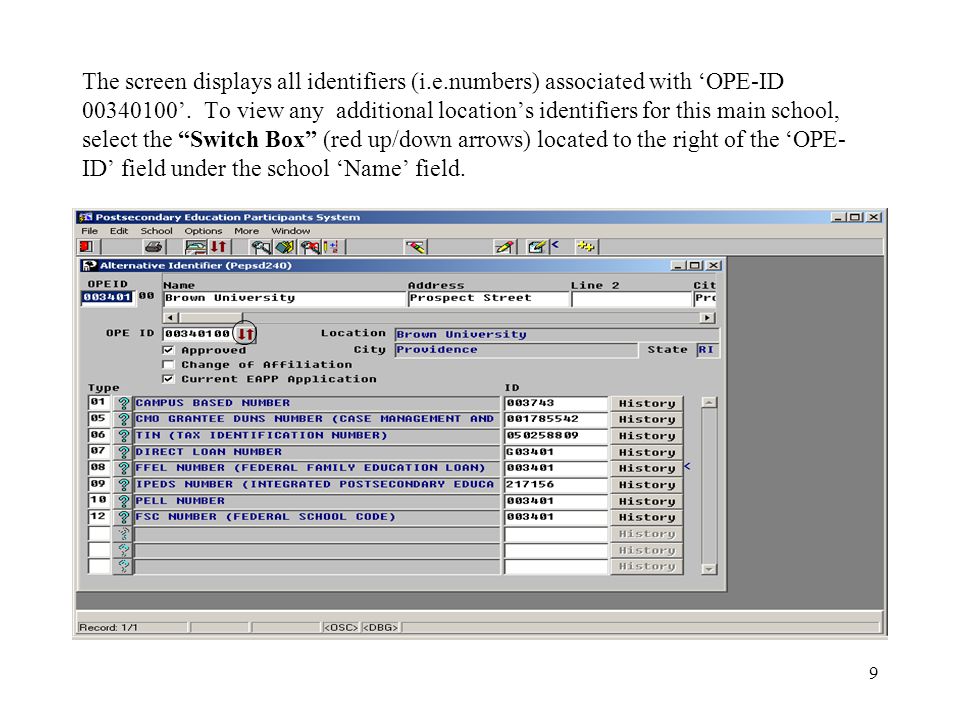
Task: Click the binoculars with red X icon
Action: pyautogui.click(x=310, y=247)
